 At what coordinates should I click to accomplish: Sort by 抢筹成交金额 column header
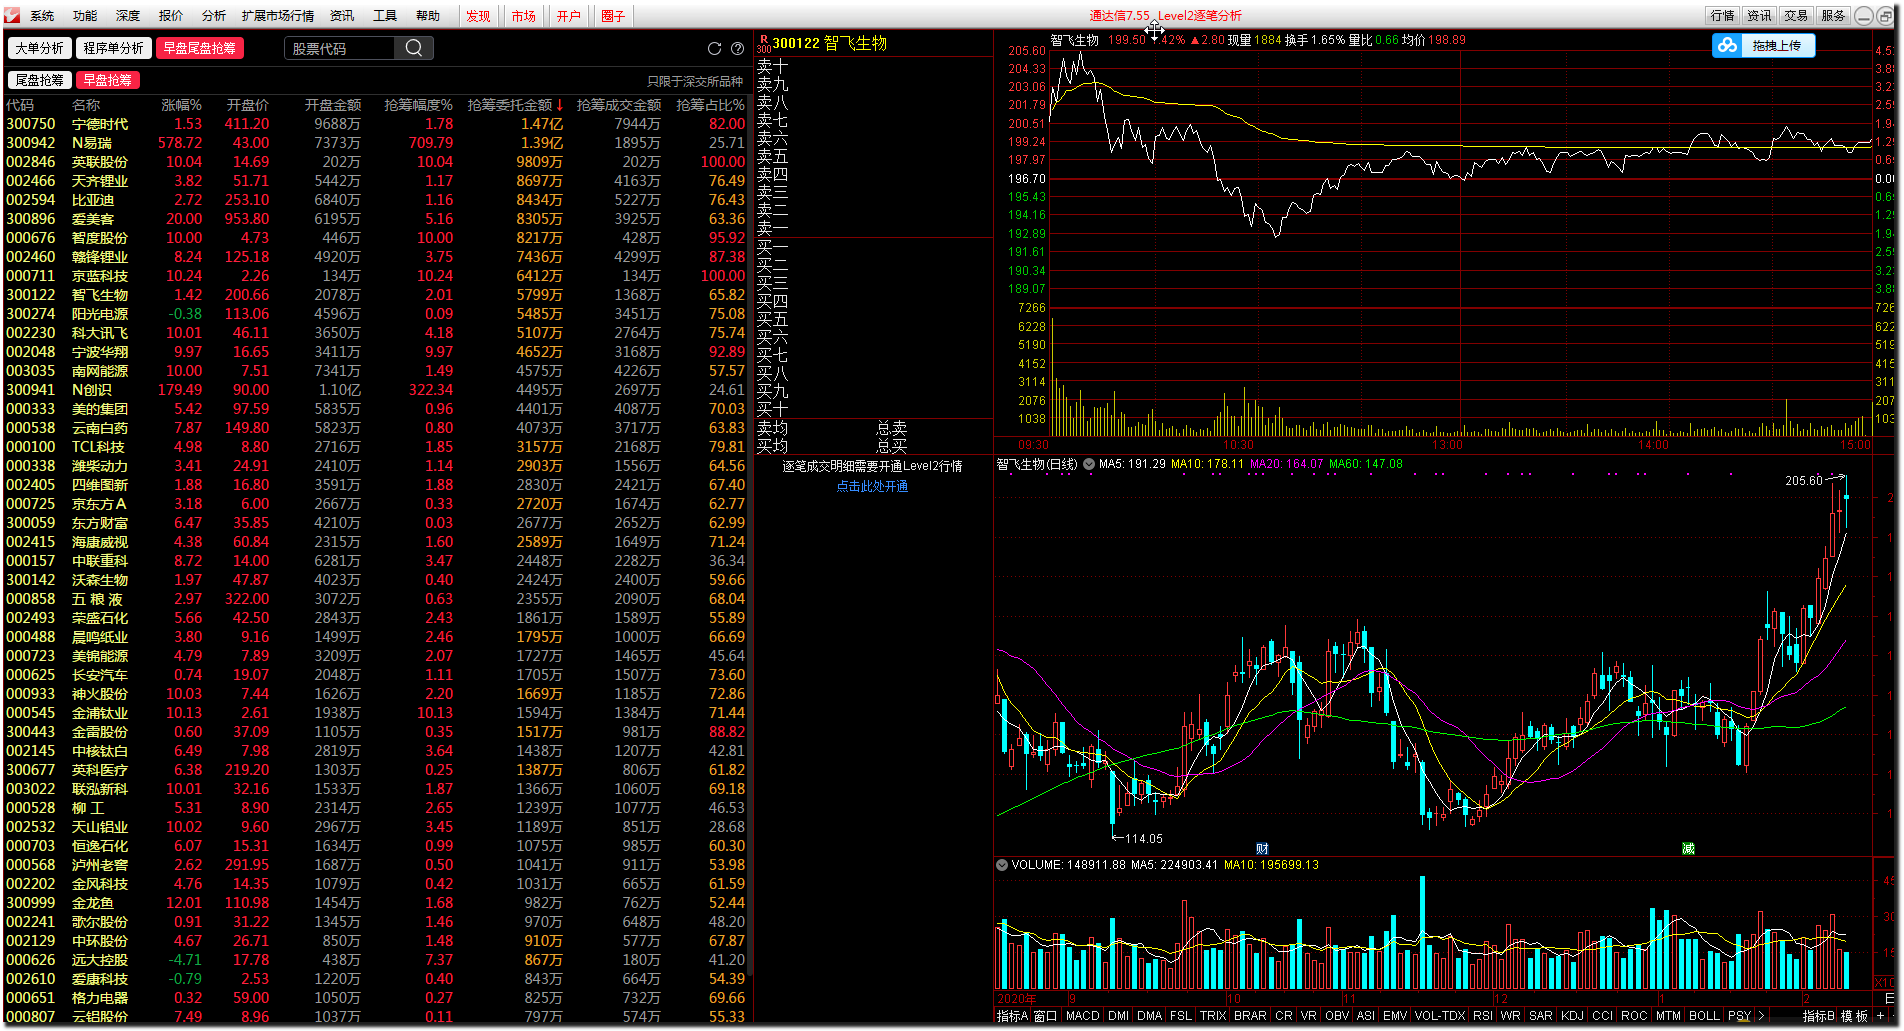619,105
